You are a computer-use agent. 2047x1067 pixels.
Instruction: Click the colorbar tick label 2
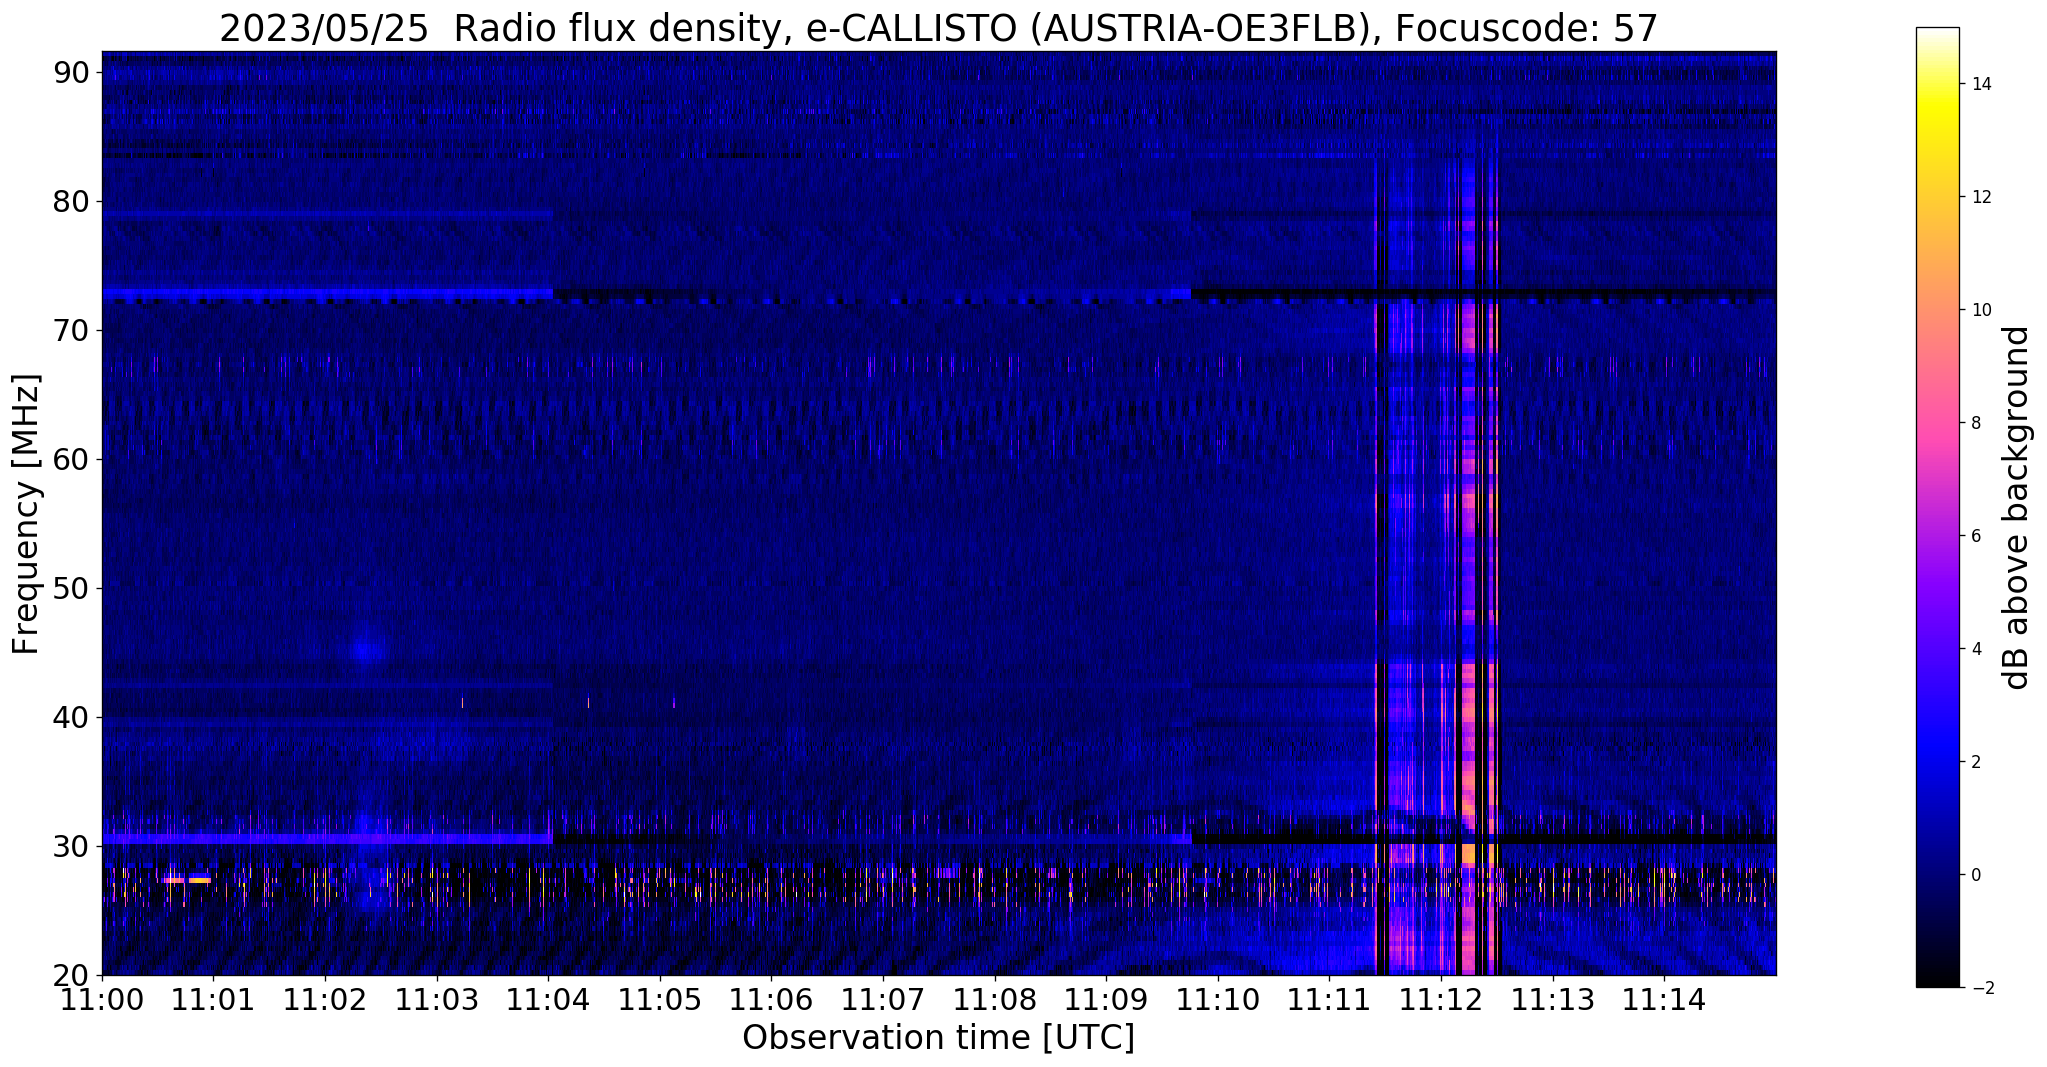coord(1975,762)
